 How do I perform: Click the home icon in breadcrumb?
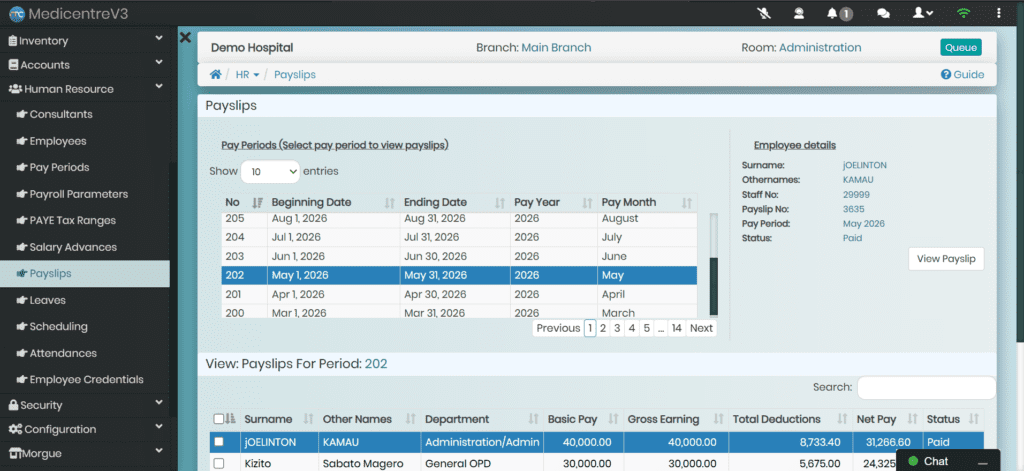tap(216, 74)
